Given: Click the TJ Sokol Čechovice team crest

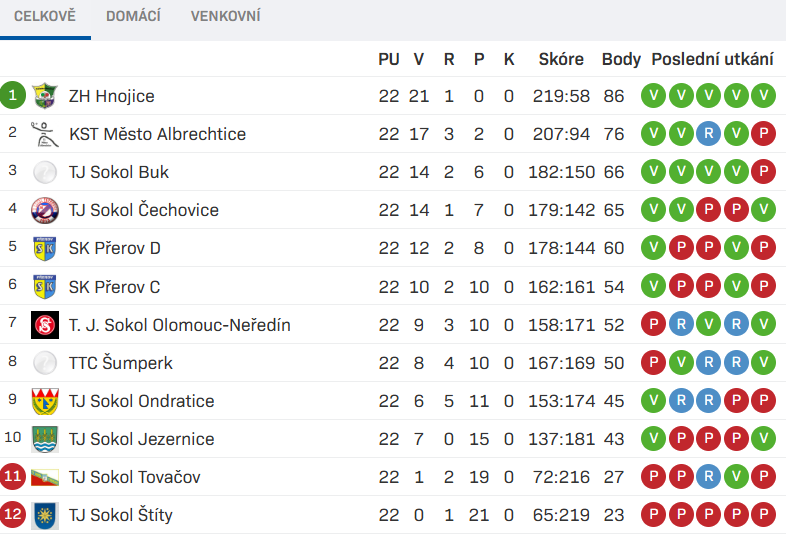Looking at the screenshot, I should [x=45, y=210].
